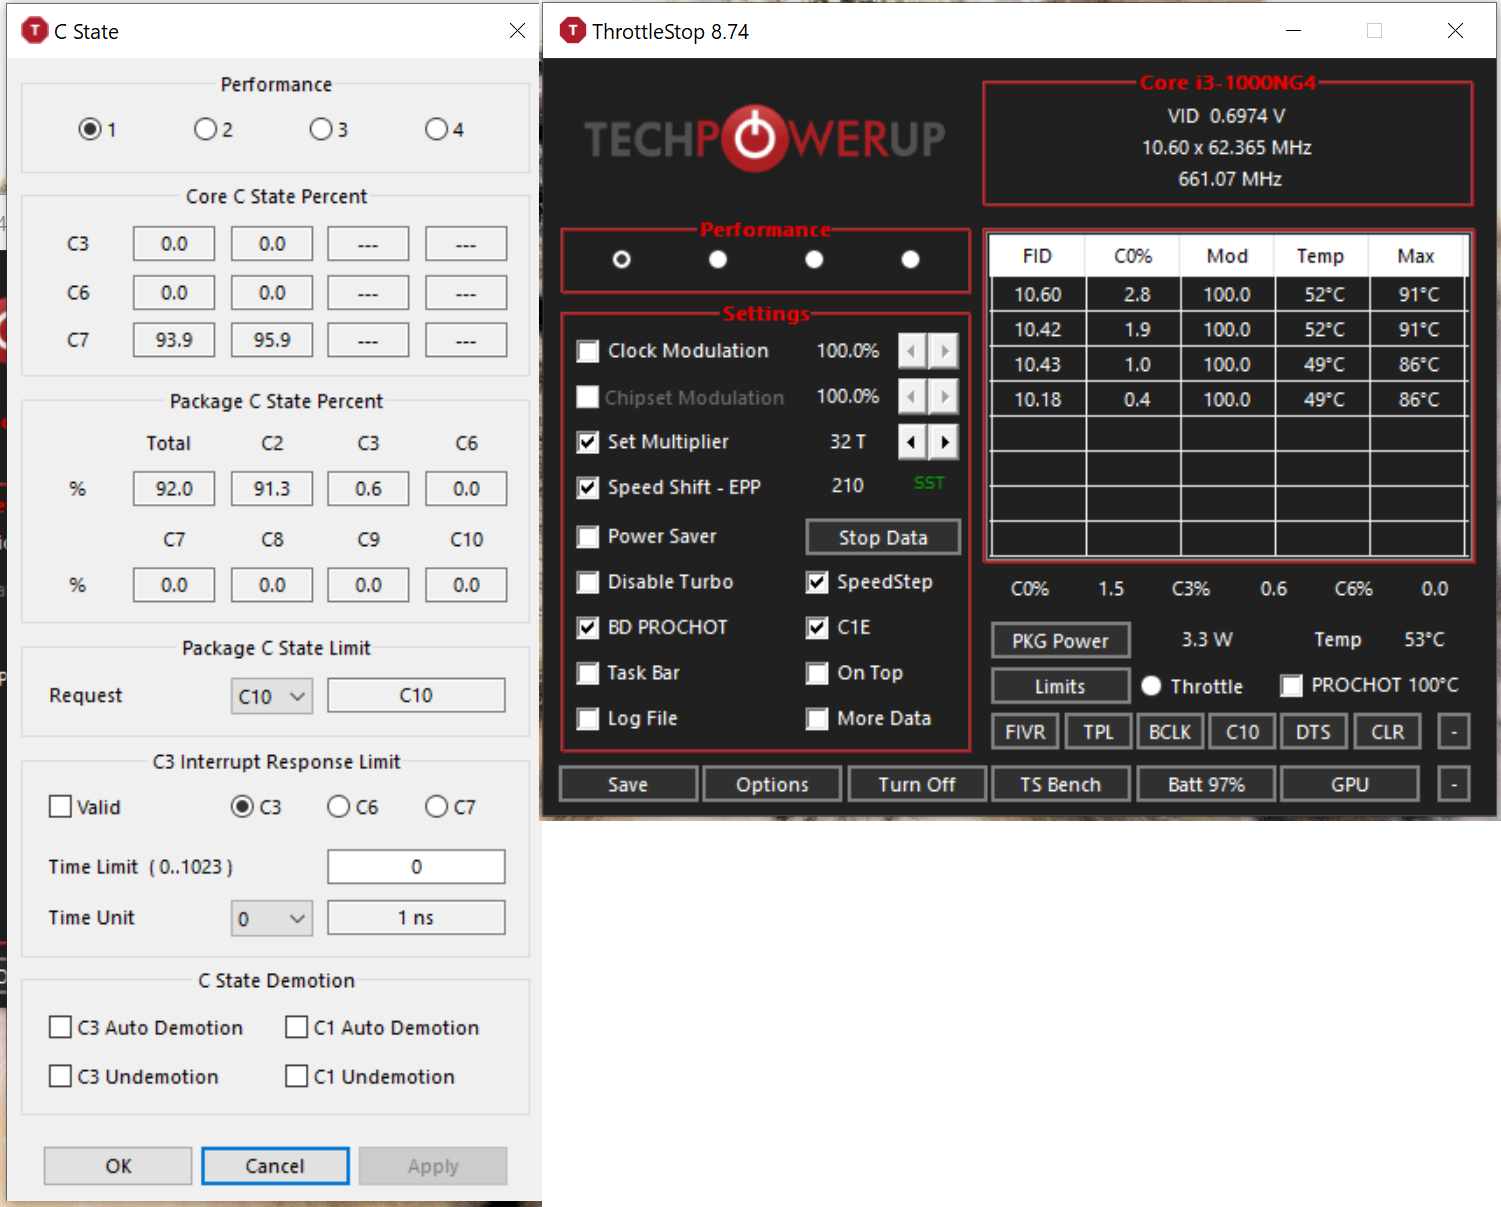Click the Turn Off button
The width and height of the screenshot is (1501, 1207).
917,784
